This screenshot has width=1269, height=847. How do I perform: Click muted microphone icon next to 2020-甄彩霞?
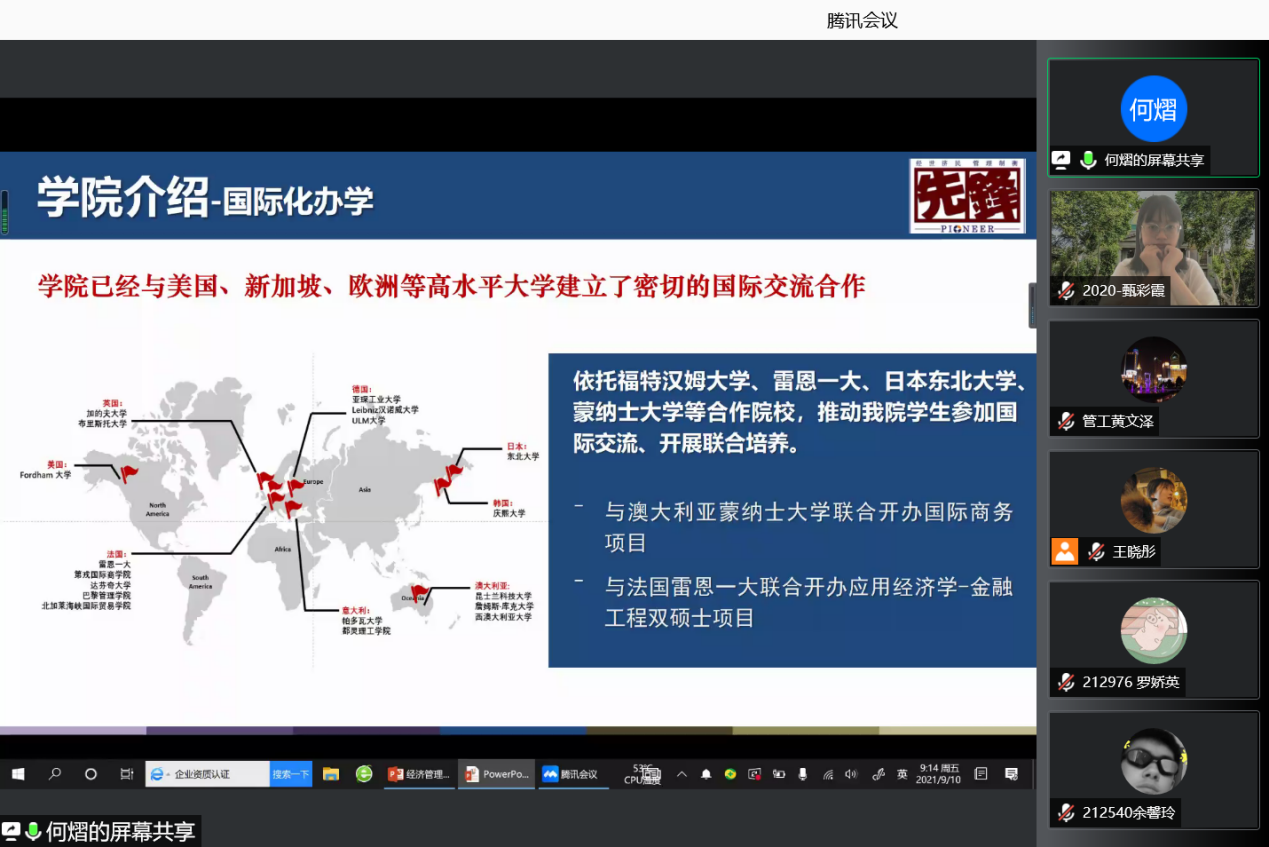[x=1067, y=291]
